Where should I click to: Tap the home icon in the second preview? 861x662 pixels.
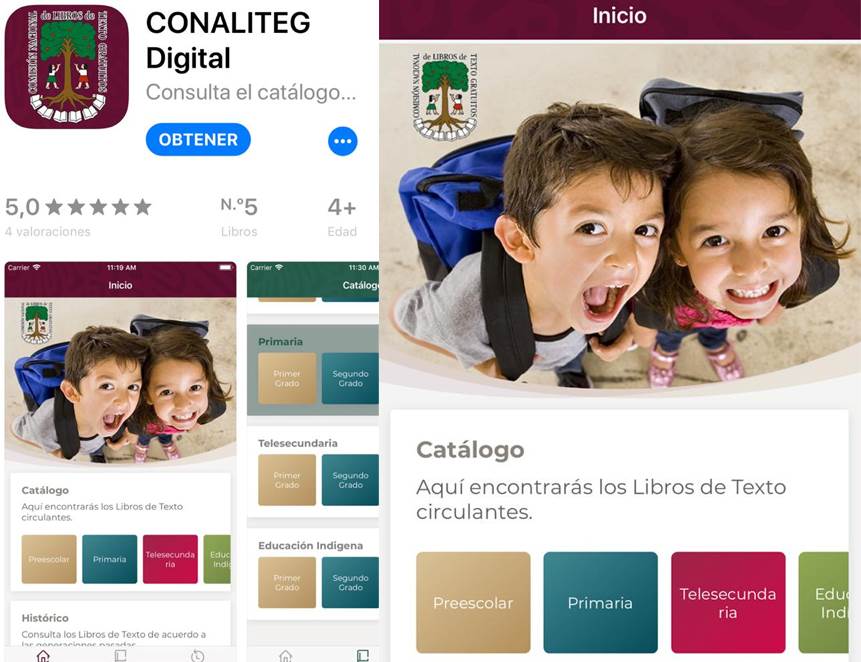(286, 655)
